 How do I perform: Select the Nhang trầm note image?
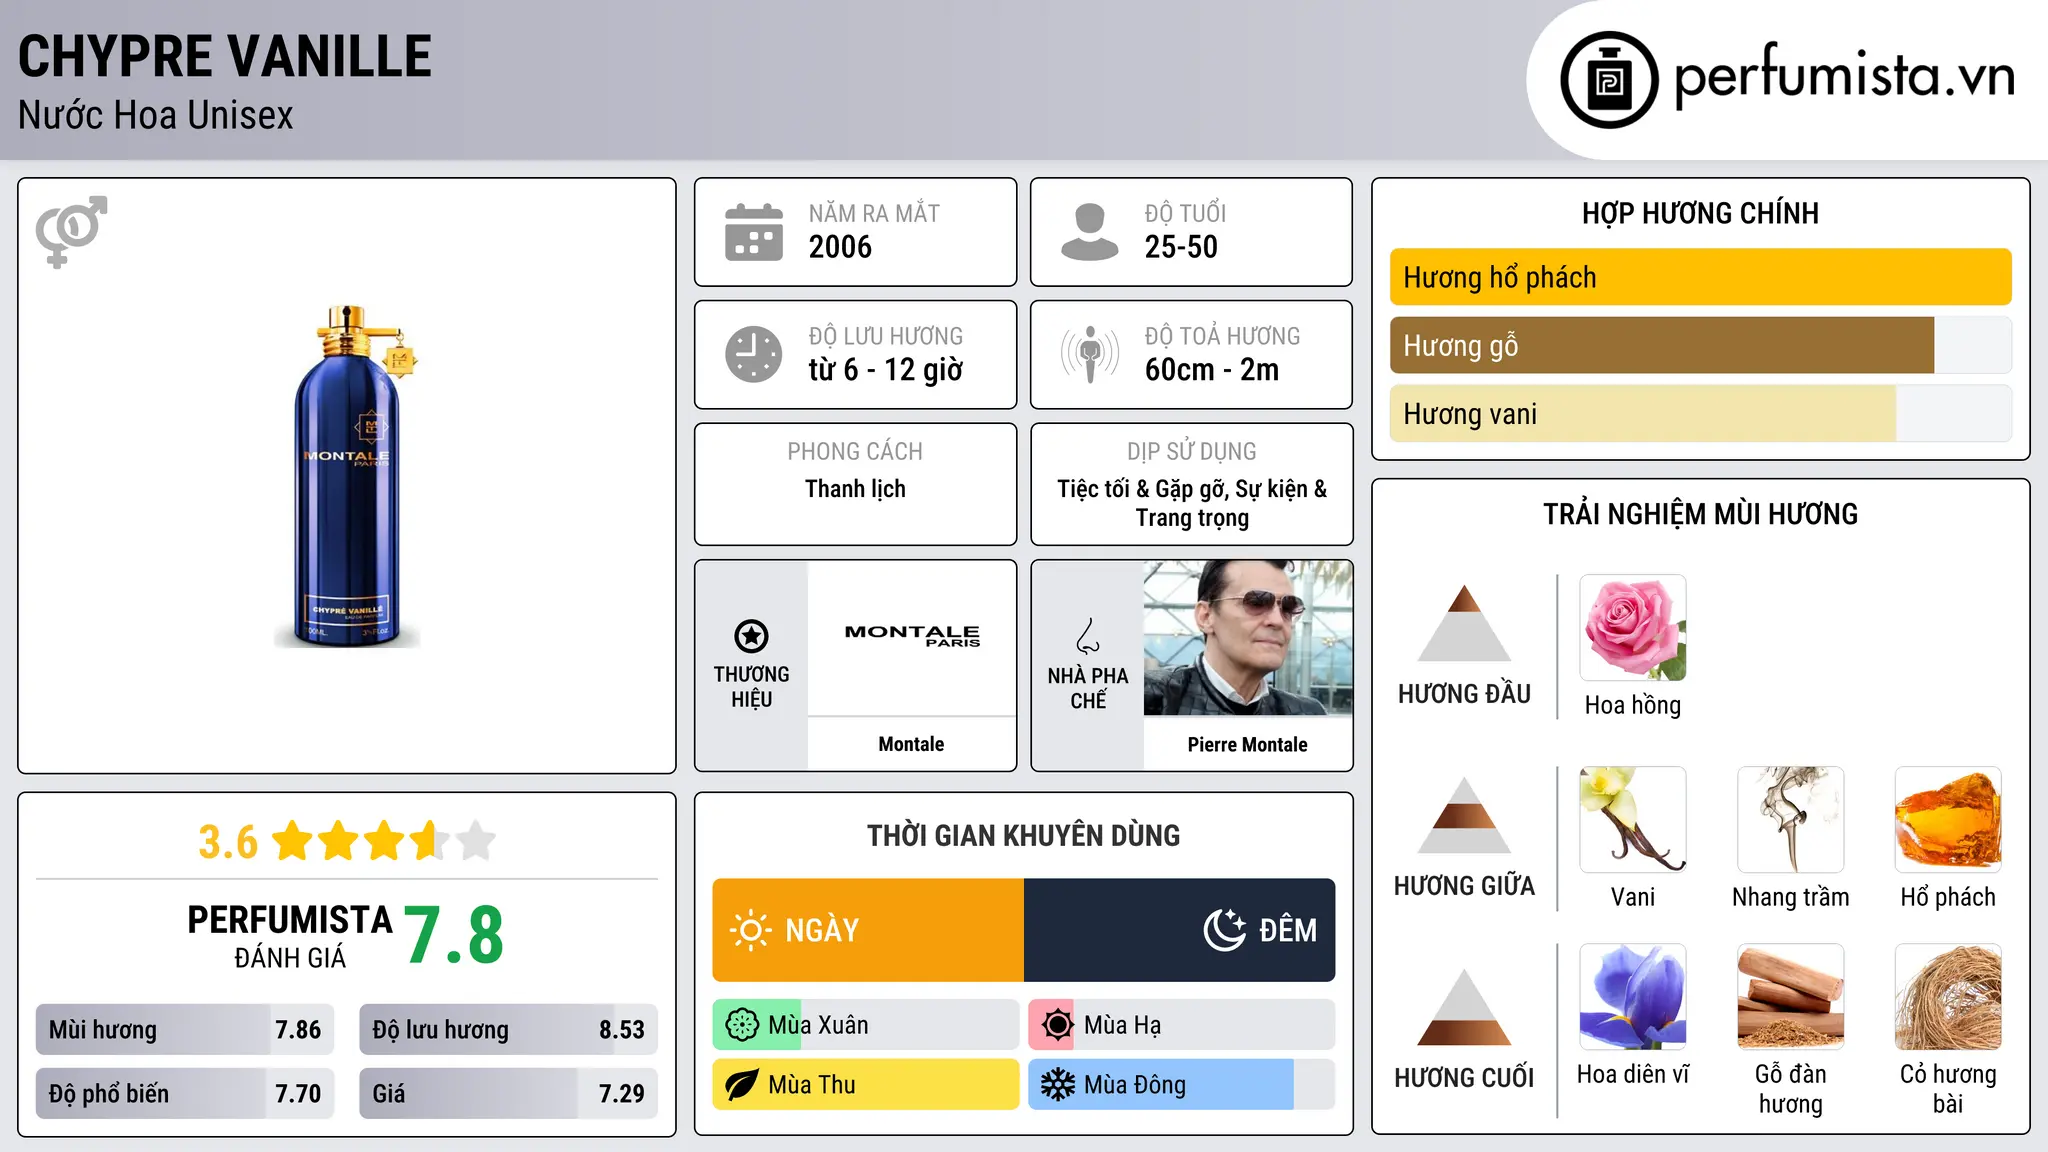pyautogui.click(x=1791, y=820)
